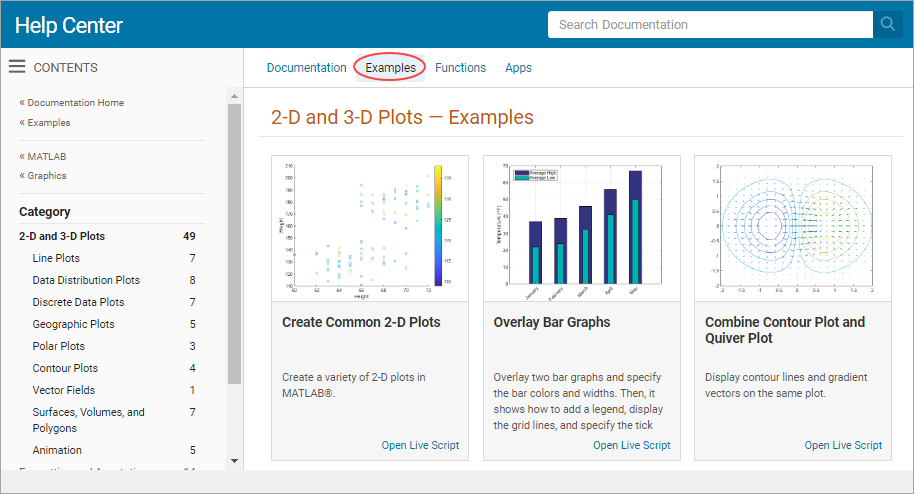Navigate up to MATLAB link
This screenshot has height=494, width=914.
click(x=46, y=157)
